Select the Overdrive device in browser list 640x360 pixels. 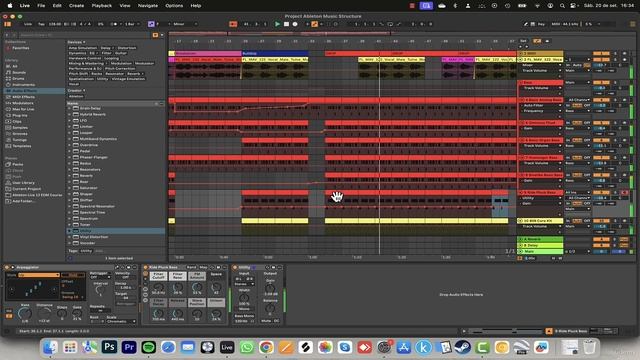pyautogui.click(x=89, y=145)
